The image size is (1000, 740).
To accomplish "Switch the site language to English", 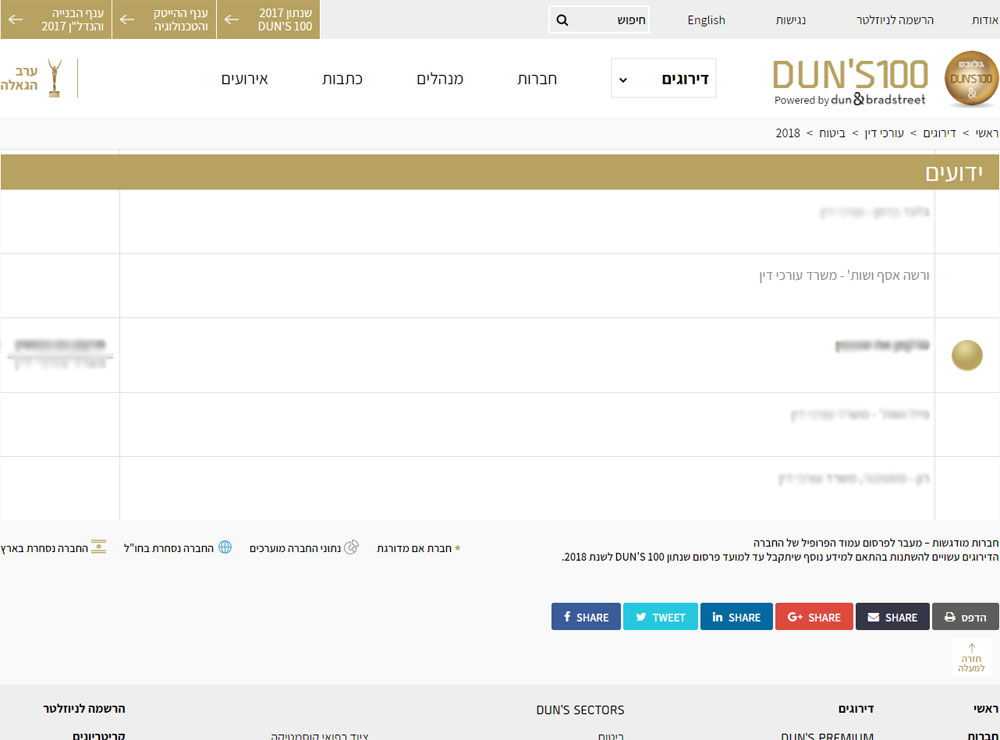I will coord(706,20).
